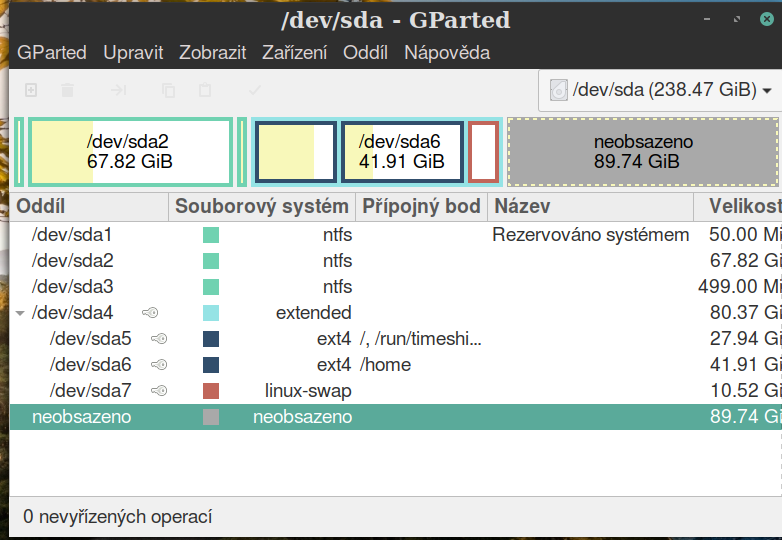Click the Apply operations checkmark icon
The width and height of the screenshot is (782, 540).
point(255,91)
